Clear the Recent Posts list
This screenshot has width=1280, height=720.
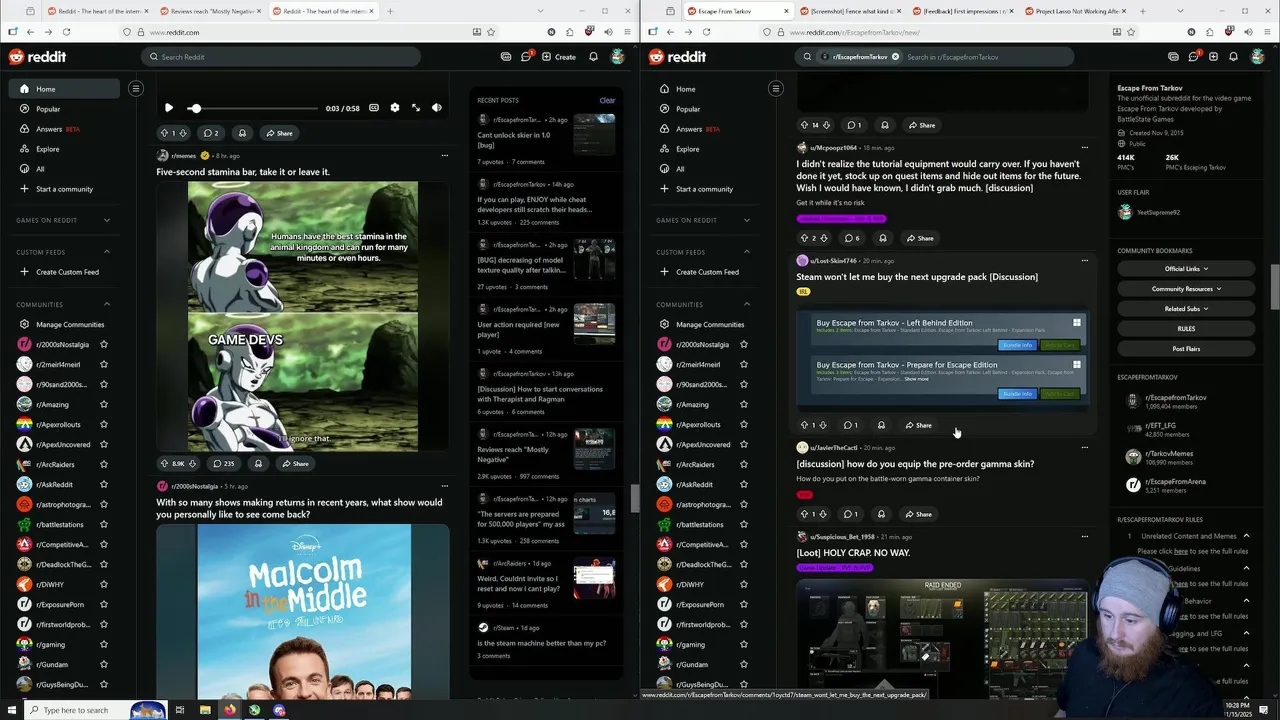[x=607, y=100]
